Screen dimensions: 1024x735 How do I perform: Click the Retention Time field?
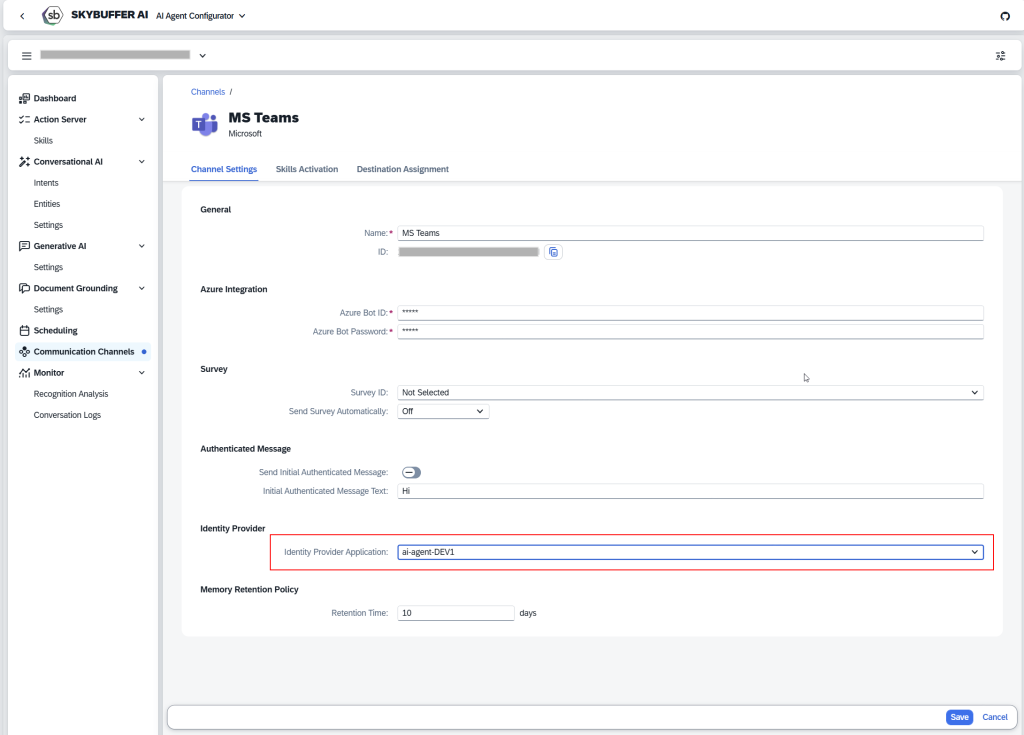456,613
